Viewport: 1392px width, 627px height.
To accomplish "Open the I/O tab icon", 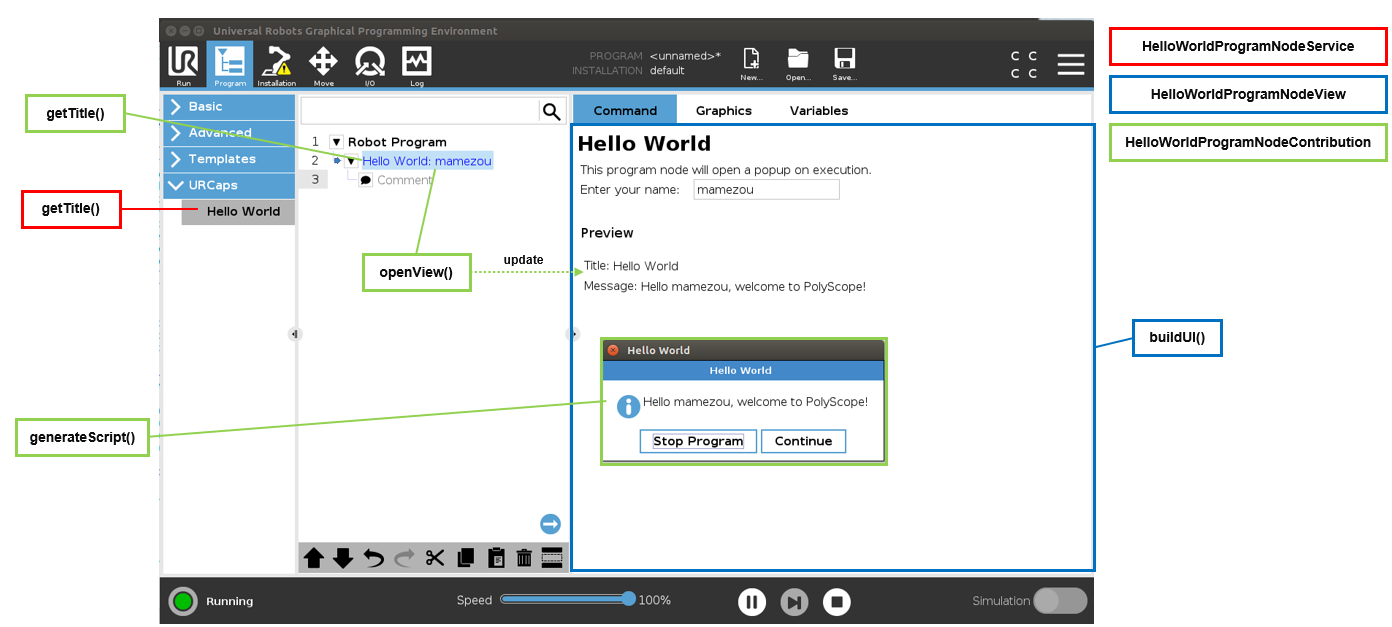I will click(369, 64).
